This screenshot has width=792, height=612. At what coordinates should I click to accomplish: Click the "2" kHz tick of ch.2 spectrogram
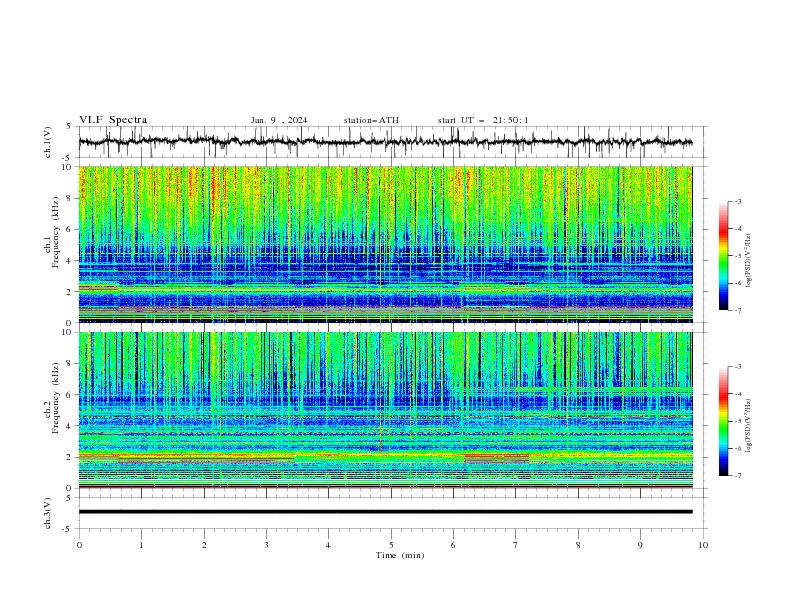click(x=70, y=457)
